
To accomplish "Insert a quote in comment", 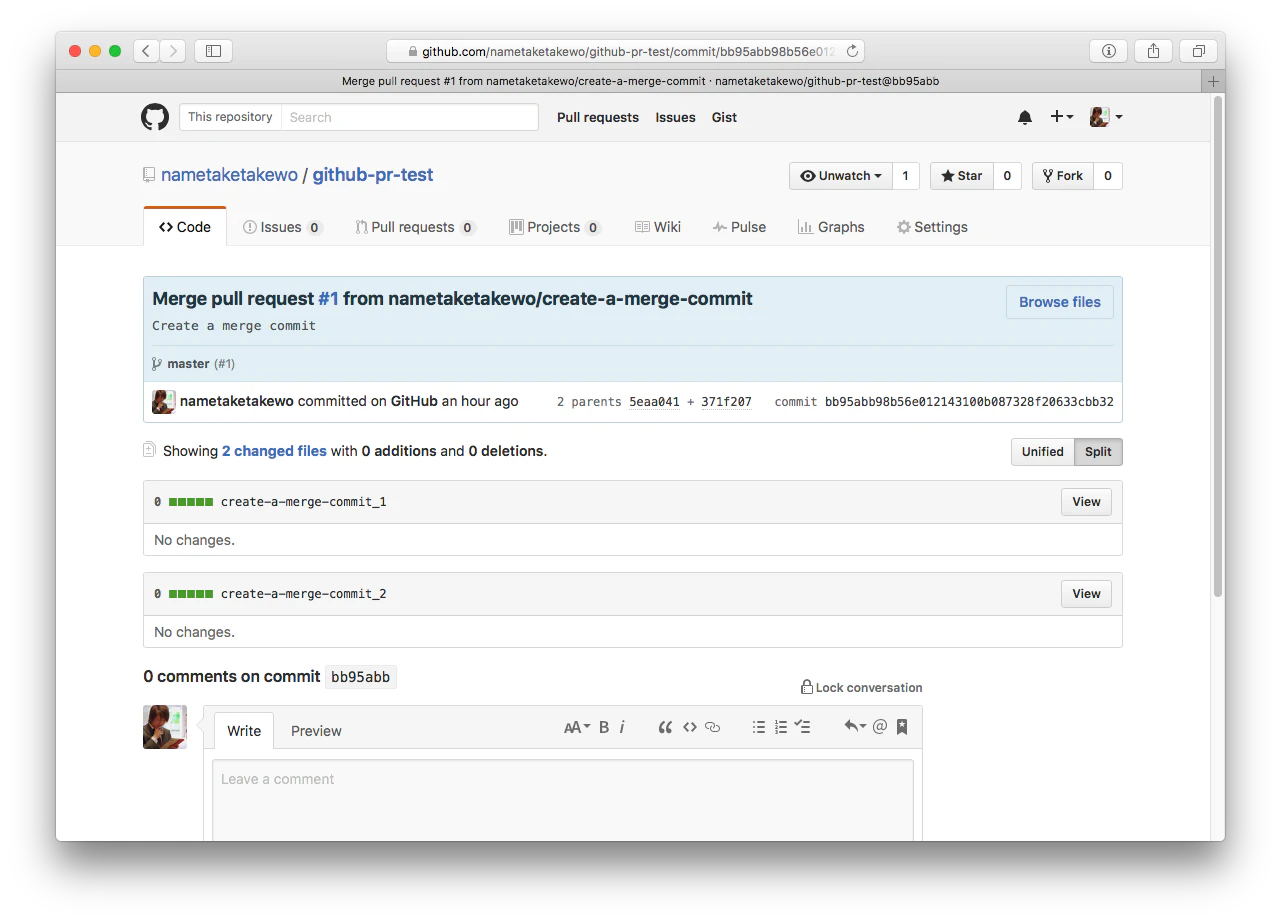I will (665, 727).
